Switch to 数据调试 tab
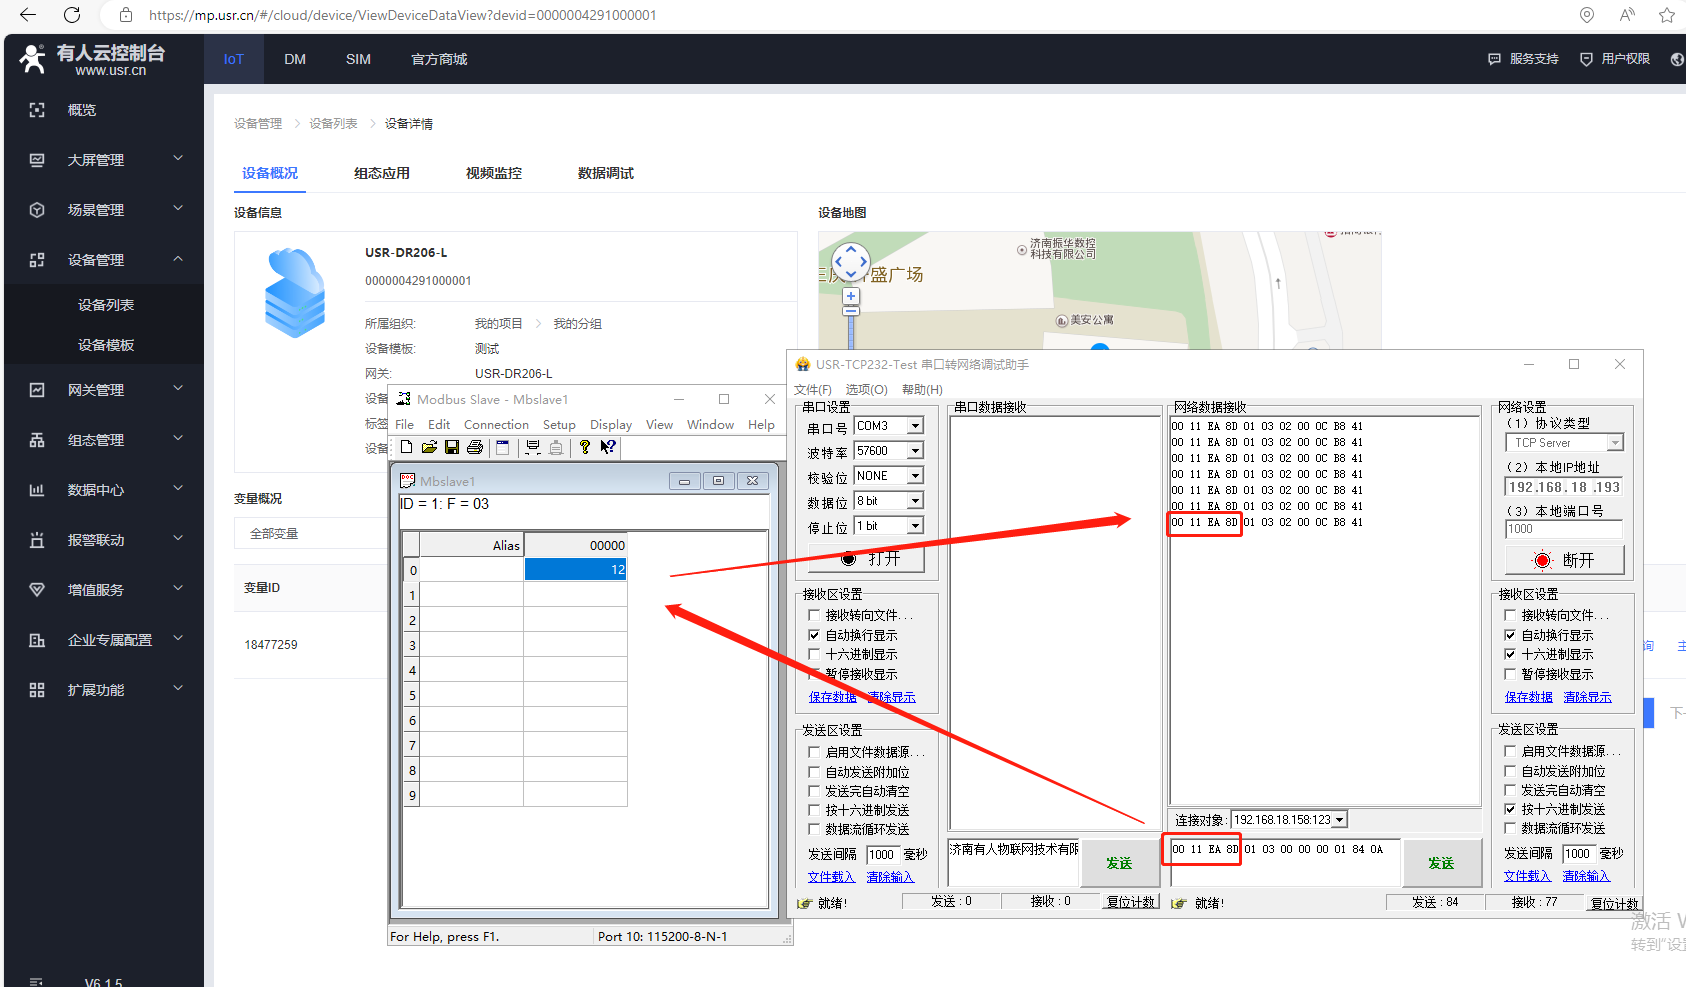Screen dimensions: 1686x987 point(606,173)
